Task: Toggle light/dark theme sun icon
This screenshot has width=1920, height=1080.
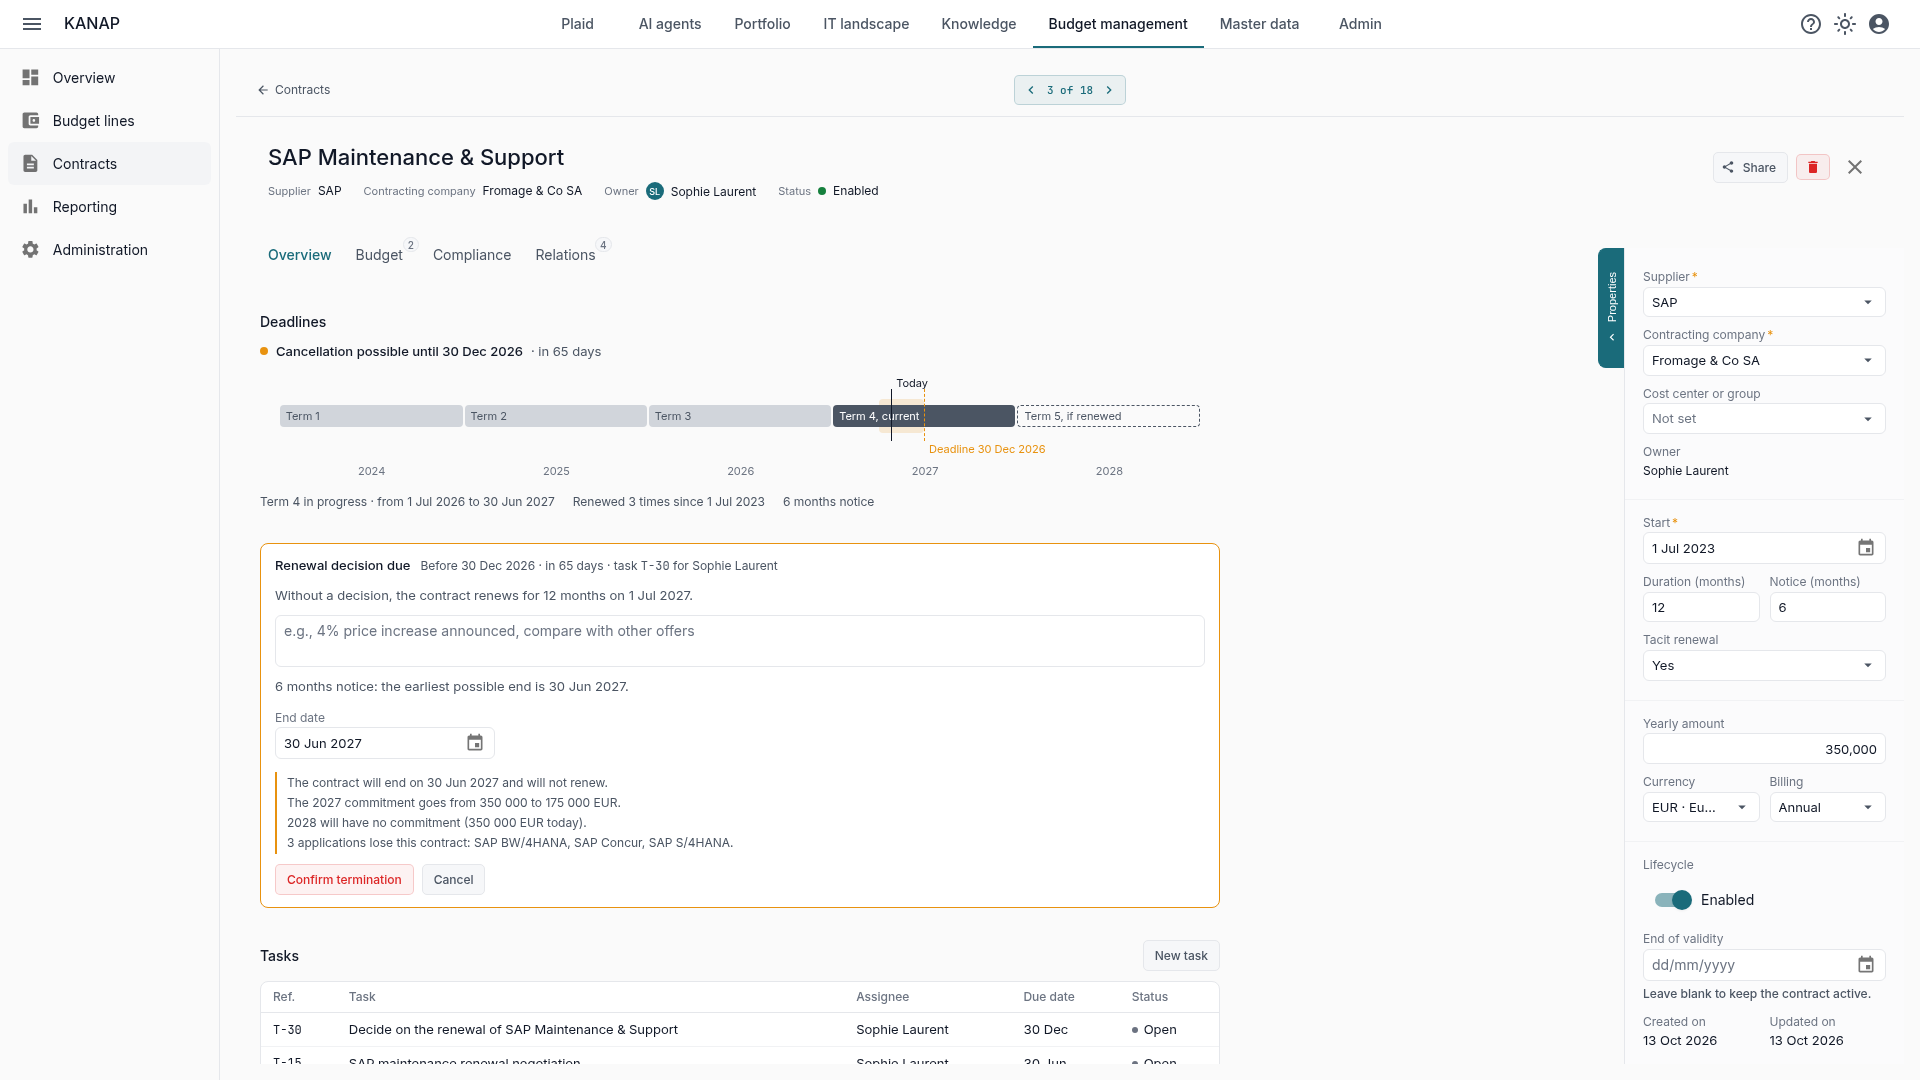Action: (x=1845, y=24)
